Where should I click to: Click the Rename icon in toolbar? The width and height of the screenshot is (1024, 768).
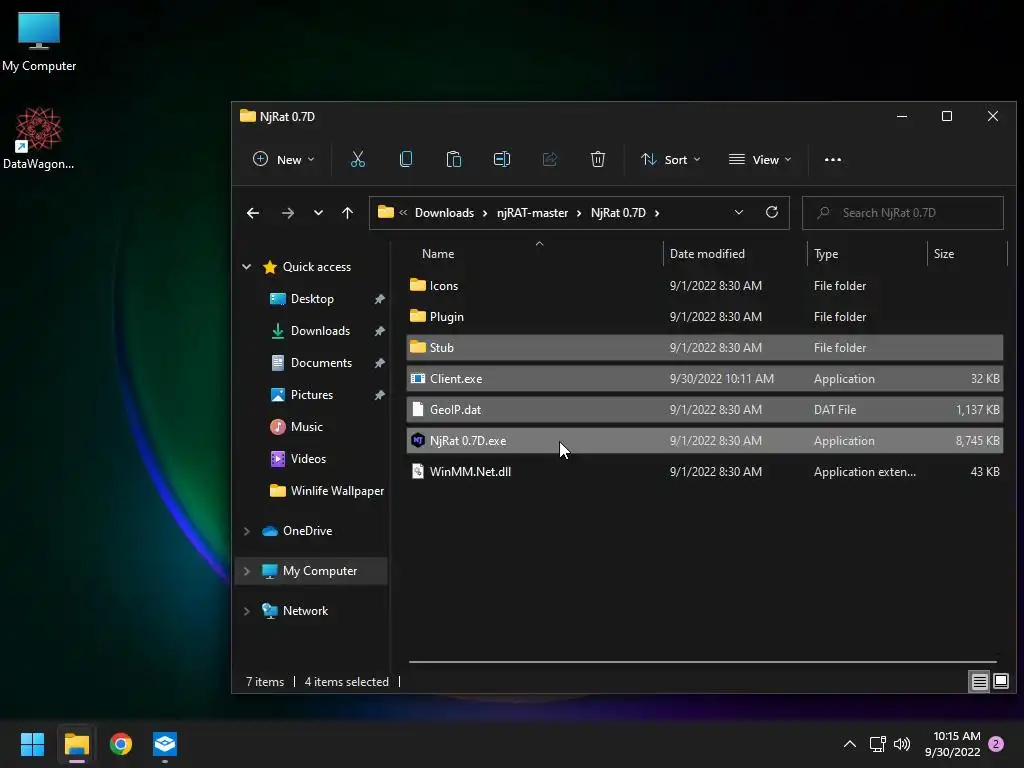(502, 159)
